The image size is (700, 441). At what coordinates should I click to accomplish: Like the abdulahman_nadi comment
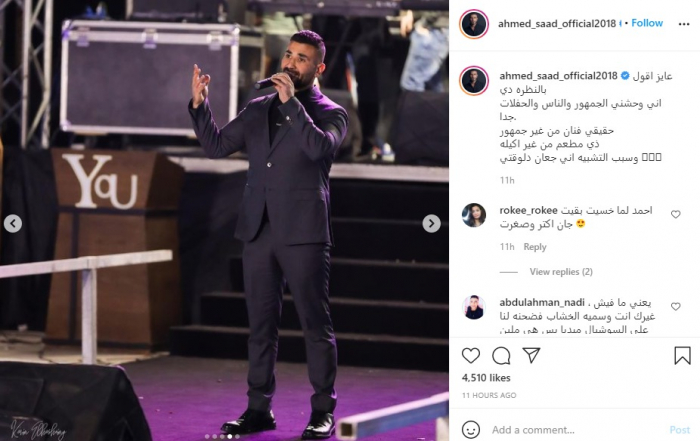(x=675, y=306)
